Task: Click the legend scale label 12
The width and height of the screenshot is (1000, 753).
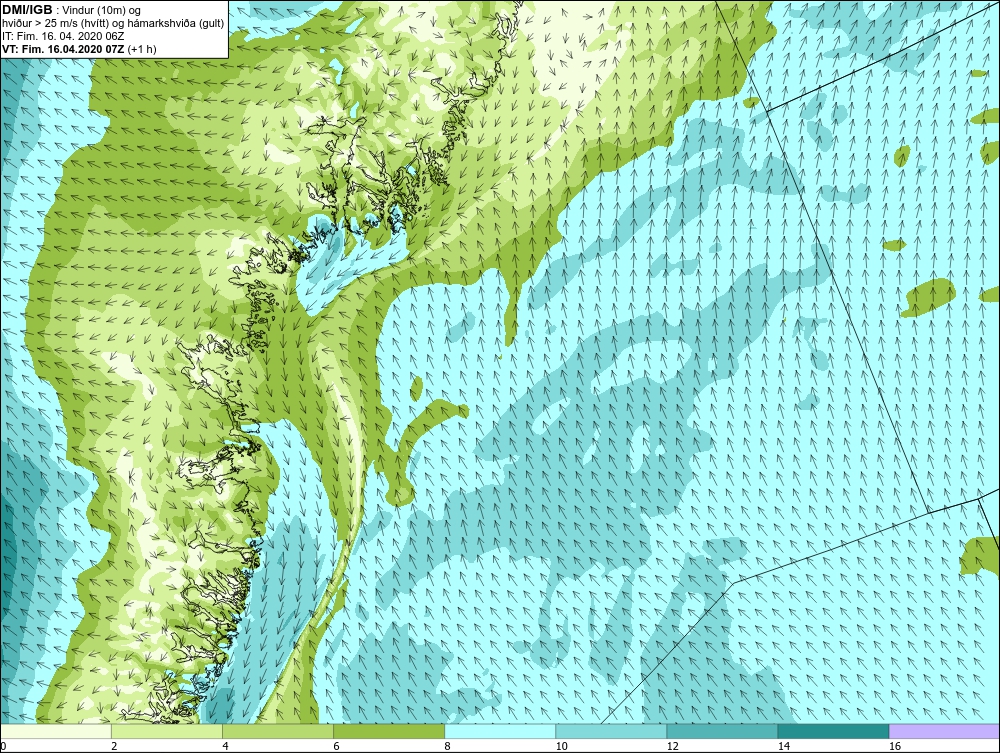Action: tap(673, 746)
